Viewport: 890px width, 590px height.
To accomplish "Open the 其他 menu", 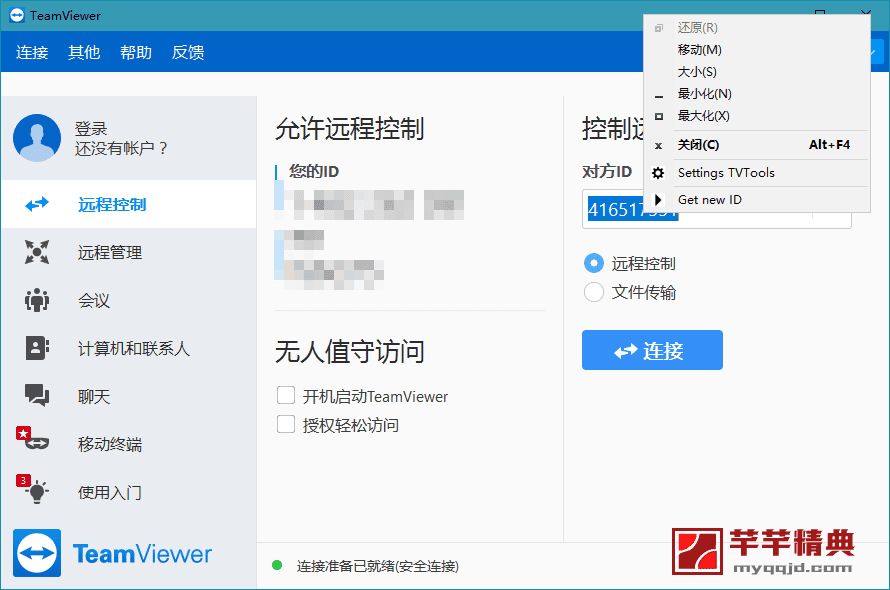I will click(x=84, y=52).
